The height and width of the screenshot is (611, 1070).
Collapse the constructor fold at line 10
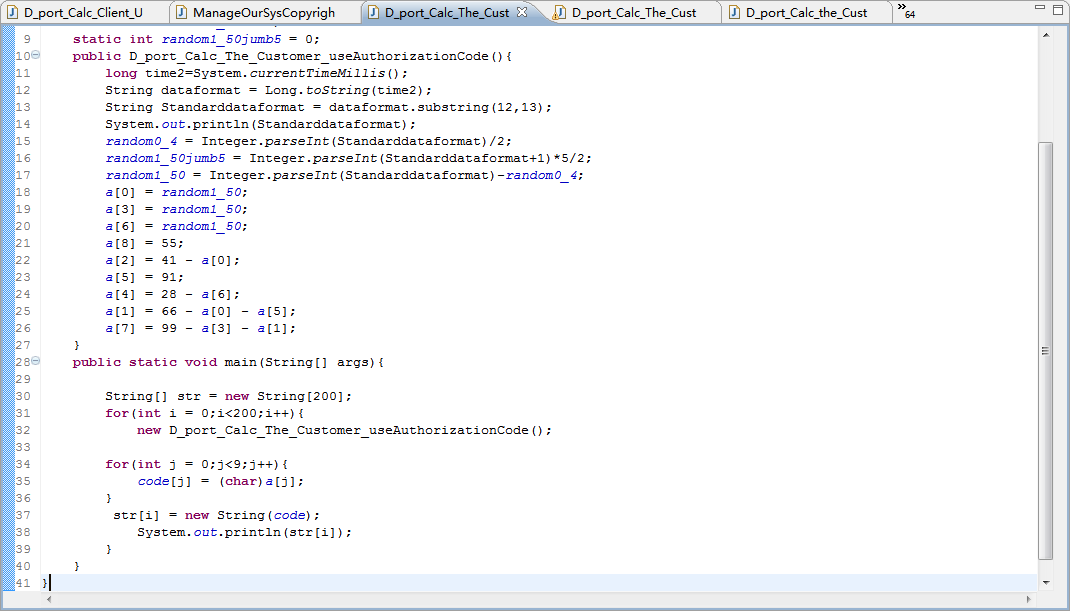point(35,55)
